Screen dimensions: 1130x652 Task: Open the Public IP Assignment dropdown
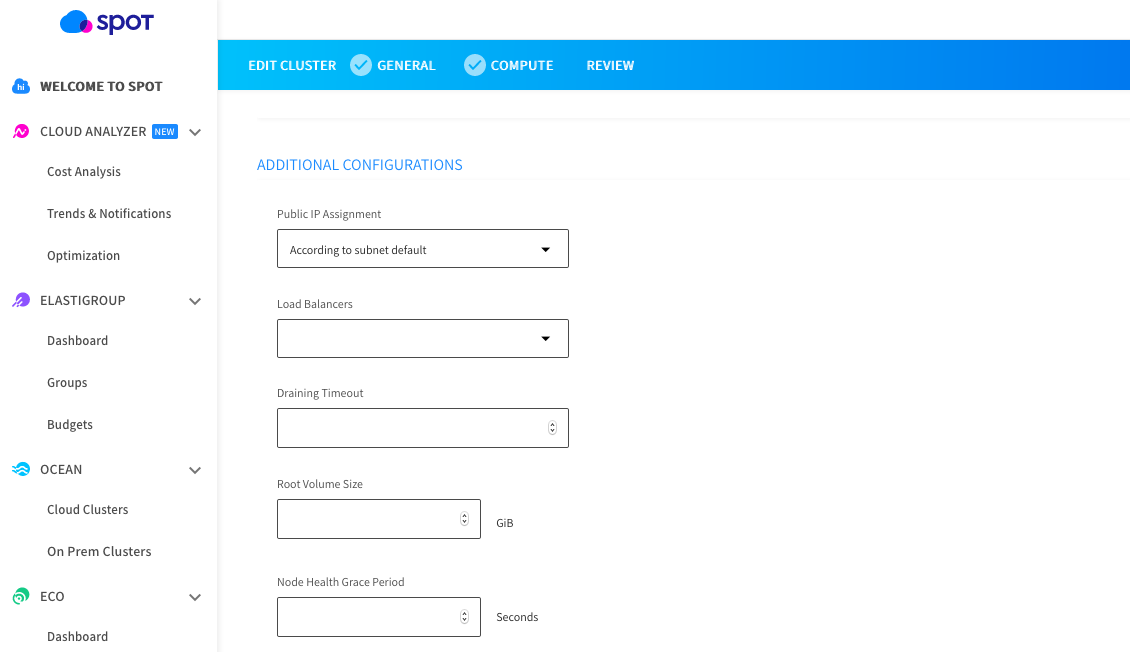click(x=422, y=249)
